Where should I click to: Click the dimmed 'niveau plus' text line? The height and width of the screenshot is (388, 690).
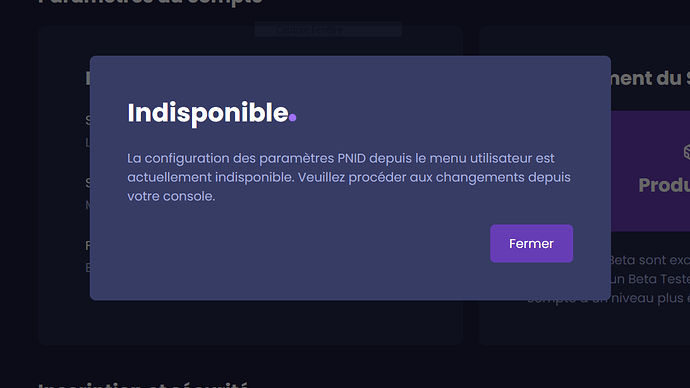(647, 298)
